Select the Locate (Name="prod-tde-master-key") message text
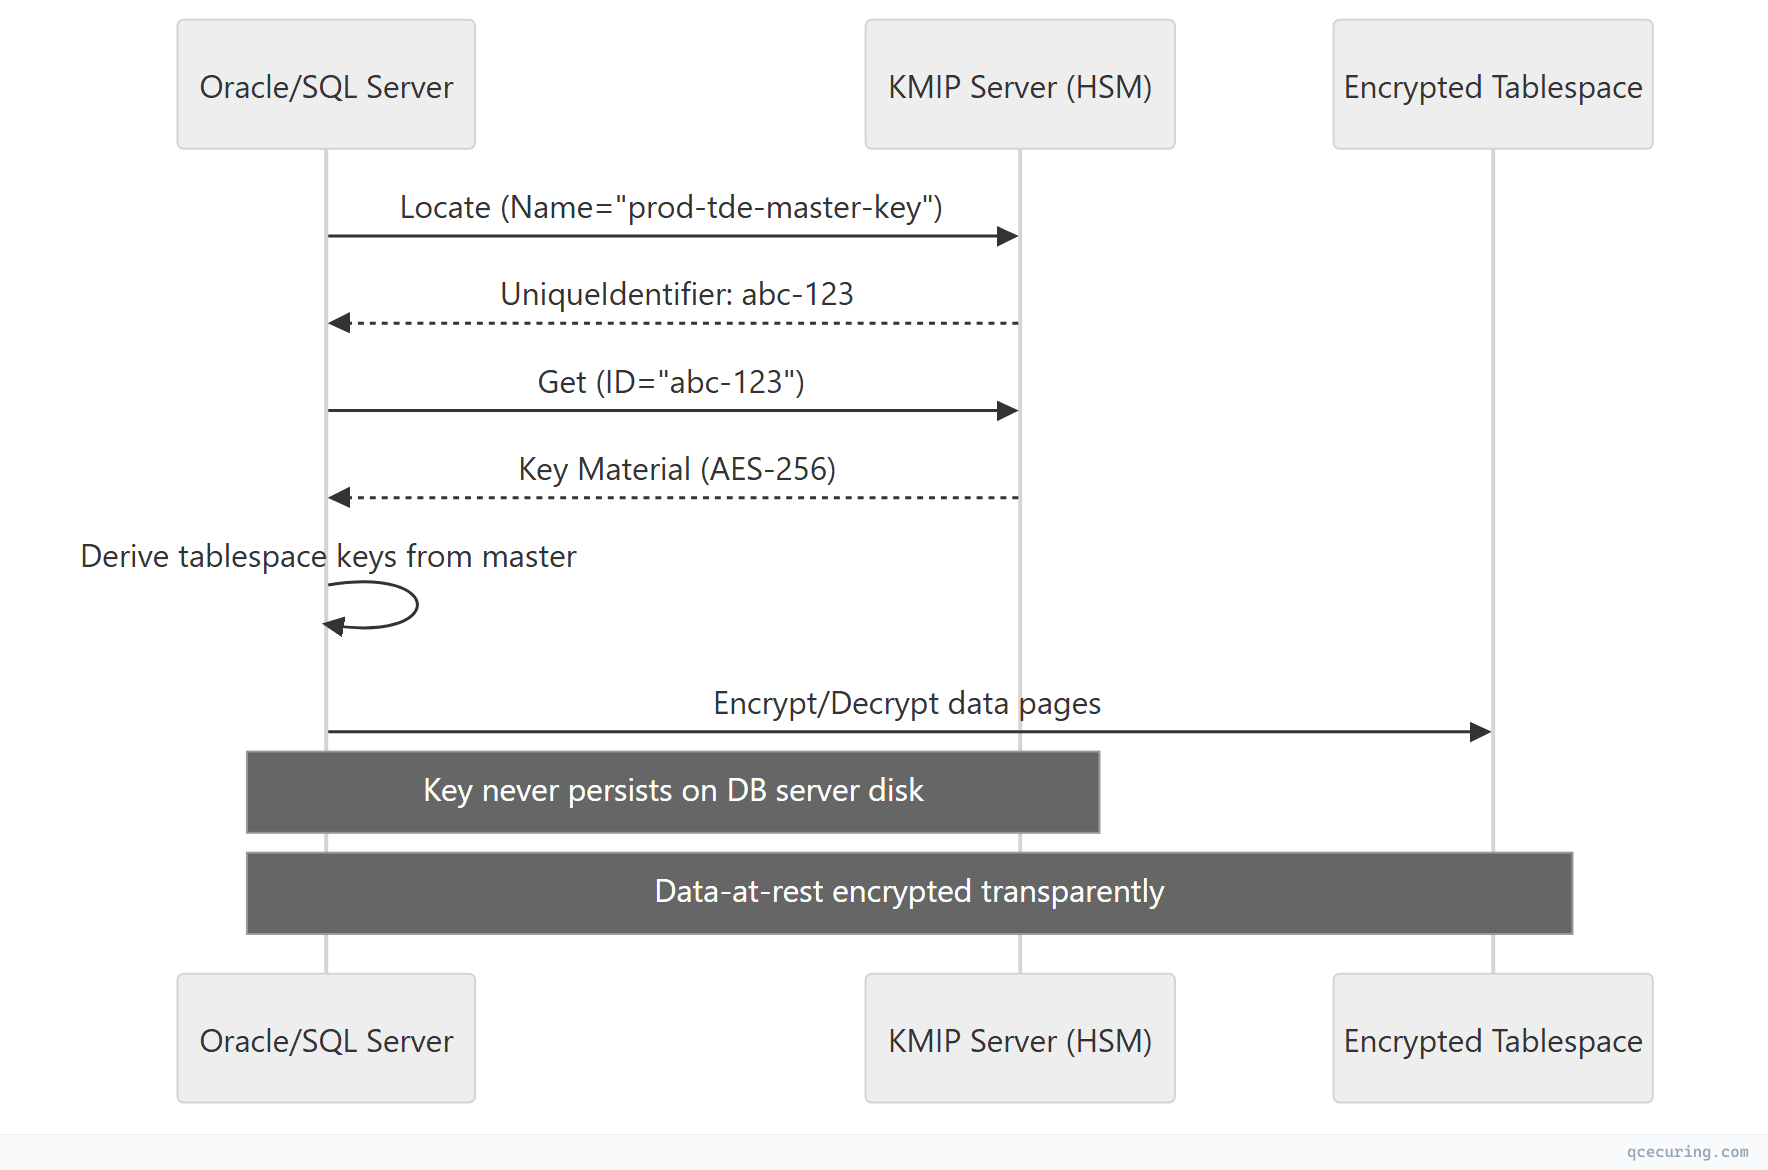 (671, 207)
